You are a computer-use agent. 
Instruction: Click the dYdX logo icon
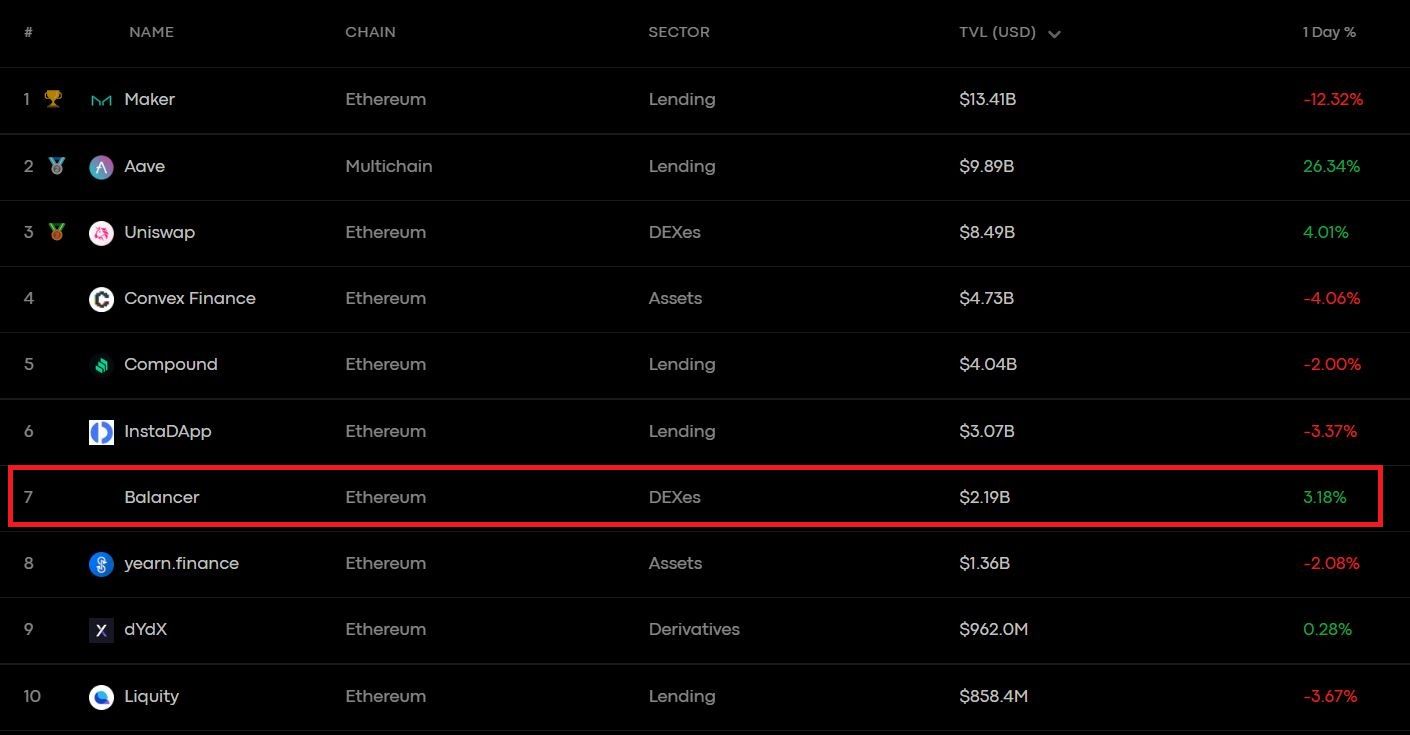[101, 630]
